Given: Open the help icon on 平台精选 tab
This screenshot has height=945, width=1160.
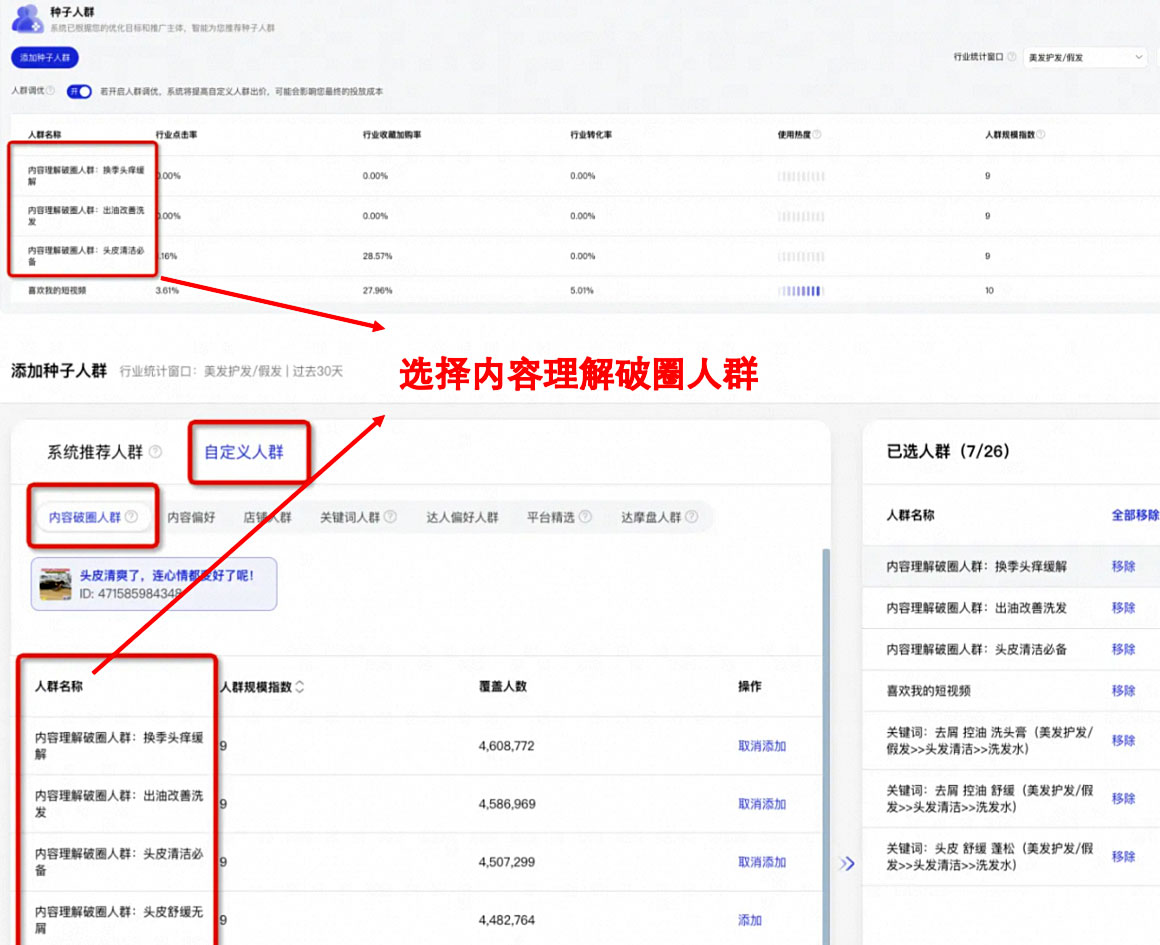Looking at the screenshot, I should point(585,517).
